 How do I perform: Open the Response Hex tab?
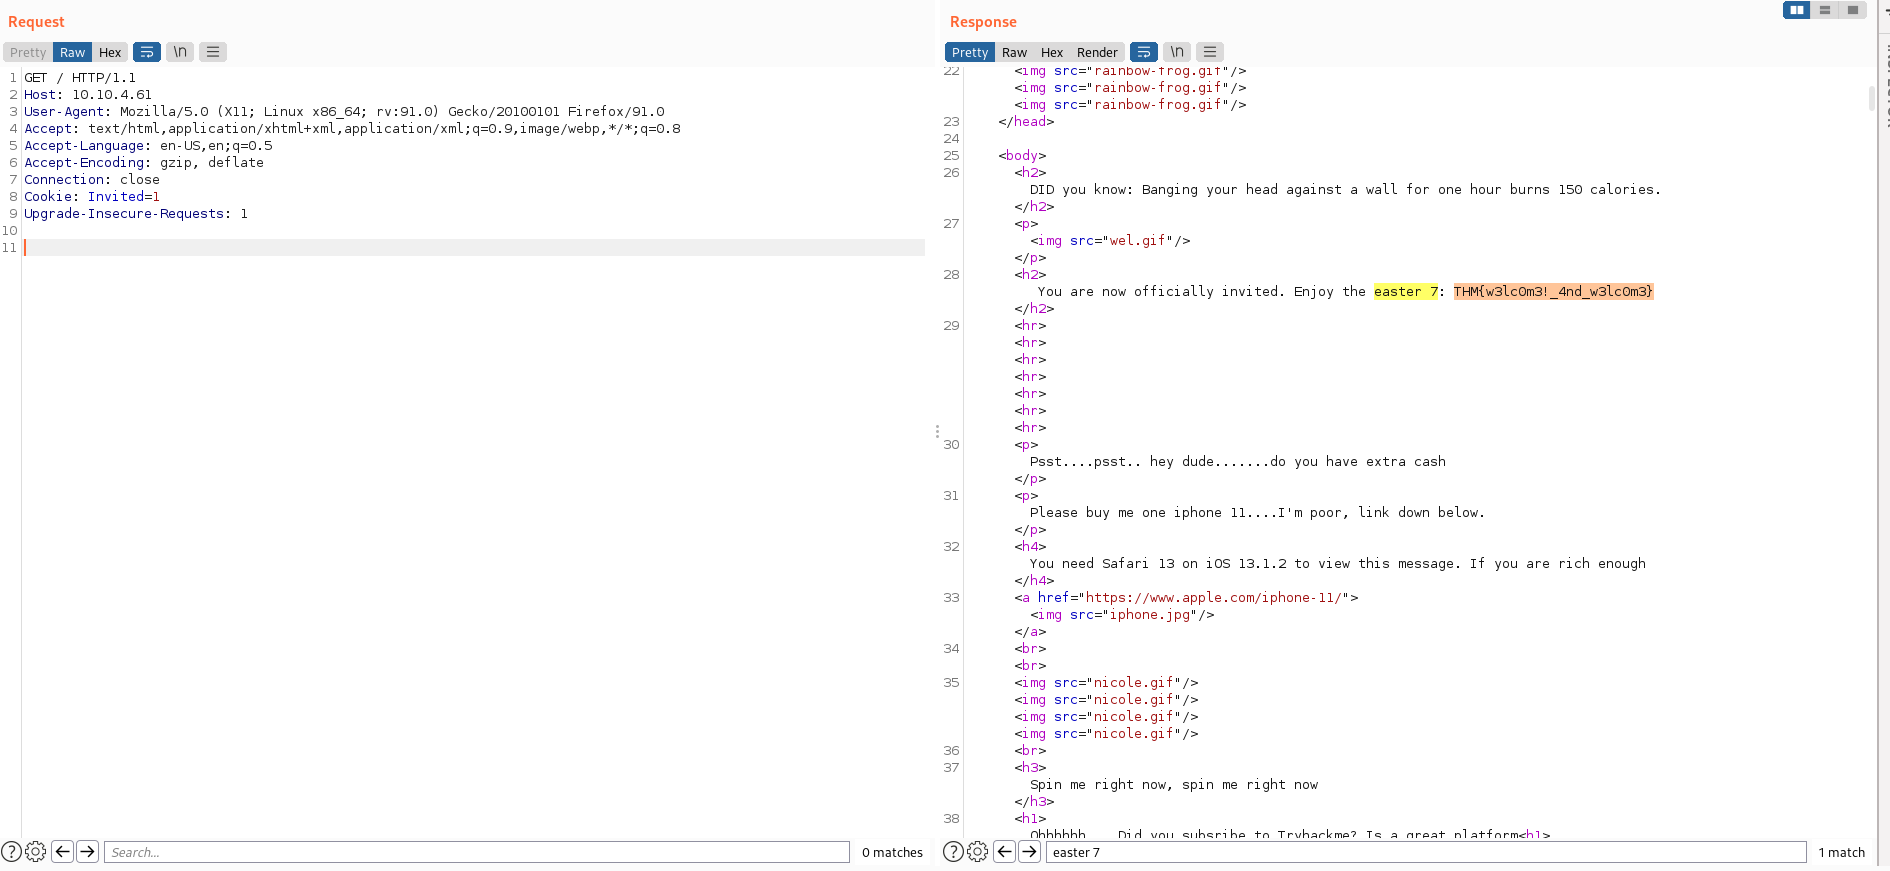point(1052,52)
